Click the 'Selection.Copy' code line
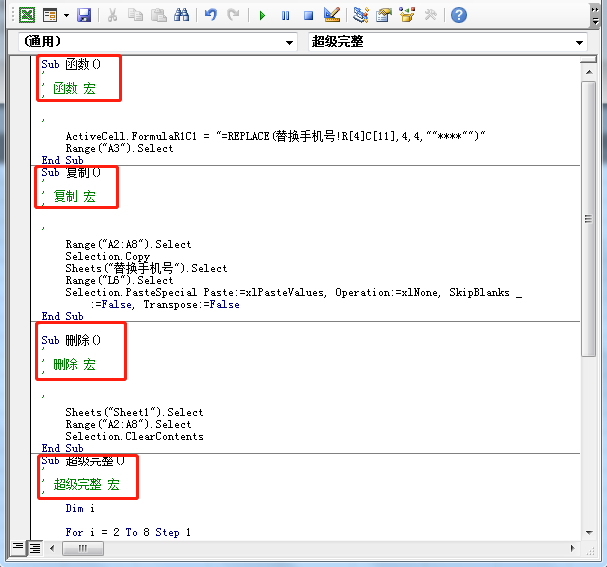The height and width of the screenshot is (567, 607). pyautogui.click(x=107, y=256)
